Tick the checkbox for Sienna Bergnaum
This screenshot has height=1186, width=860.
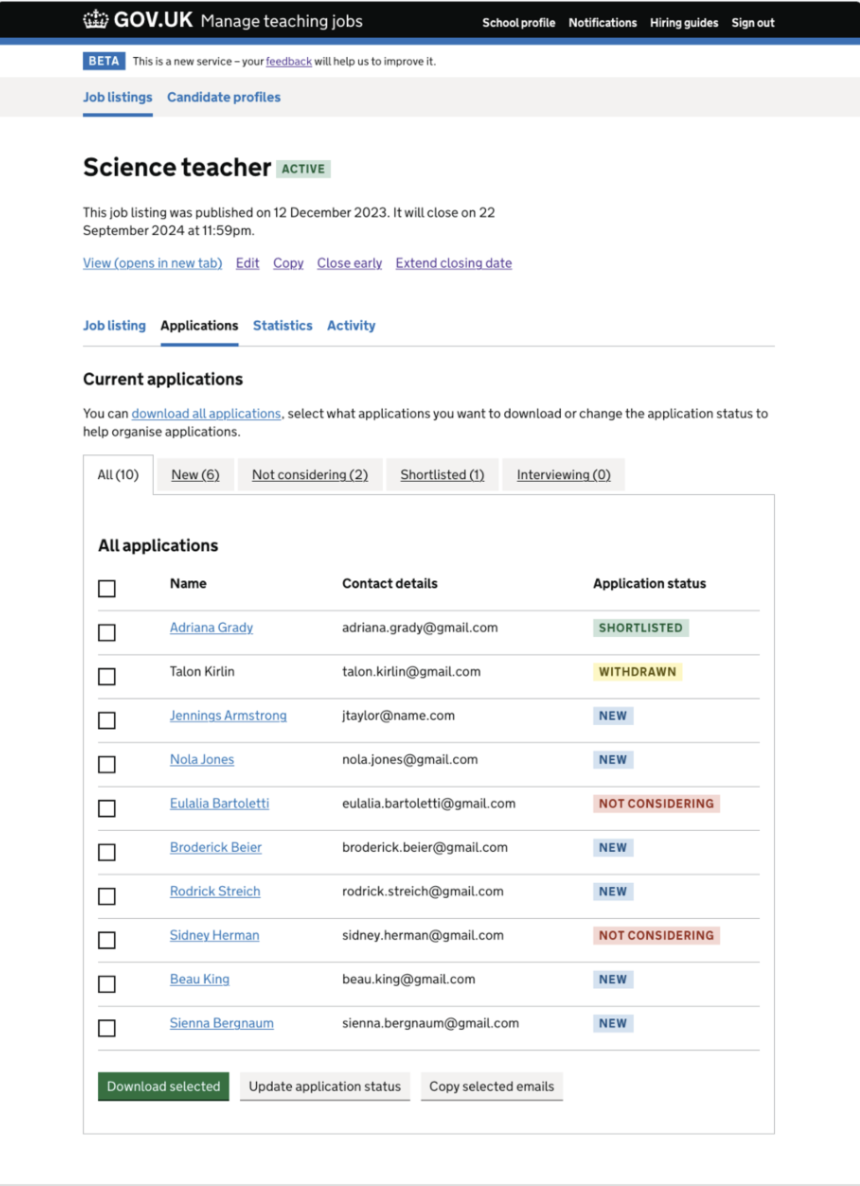click(107, 1028)
